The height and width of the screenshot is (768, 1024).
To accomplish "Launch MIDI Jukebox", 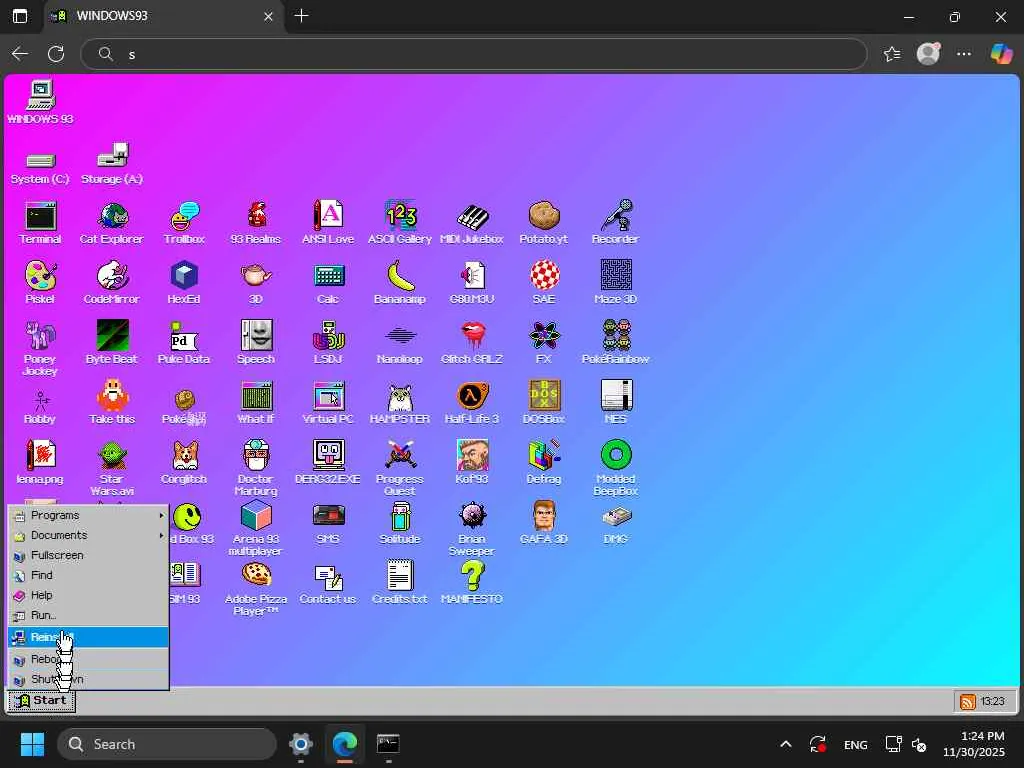I will [x=472, y=223].
